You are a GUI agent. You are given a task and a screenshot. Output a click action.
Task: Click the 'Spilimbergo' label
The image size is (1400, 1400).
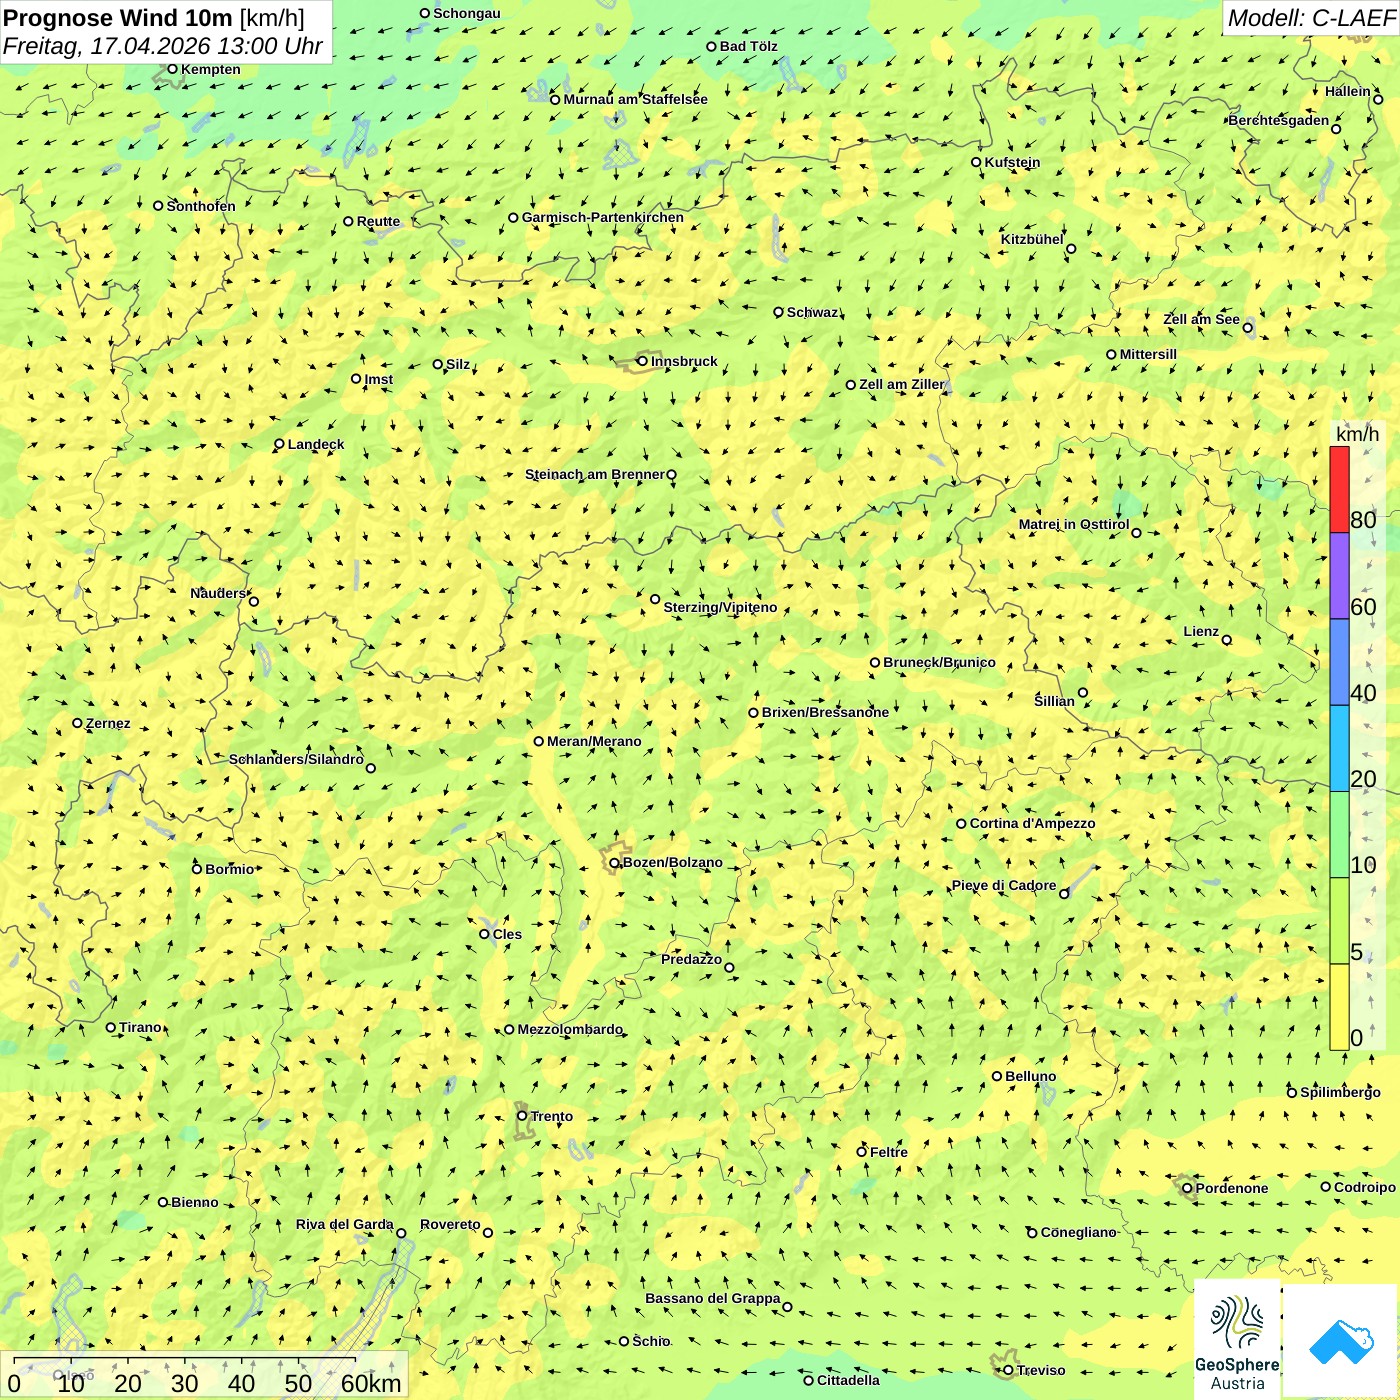point(1340,1092)
